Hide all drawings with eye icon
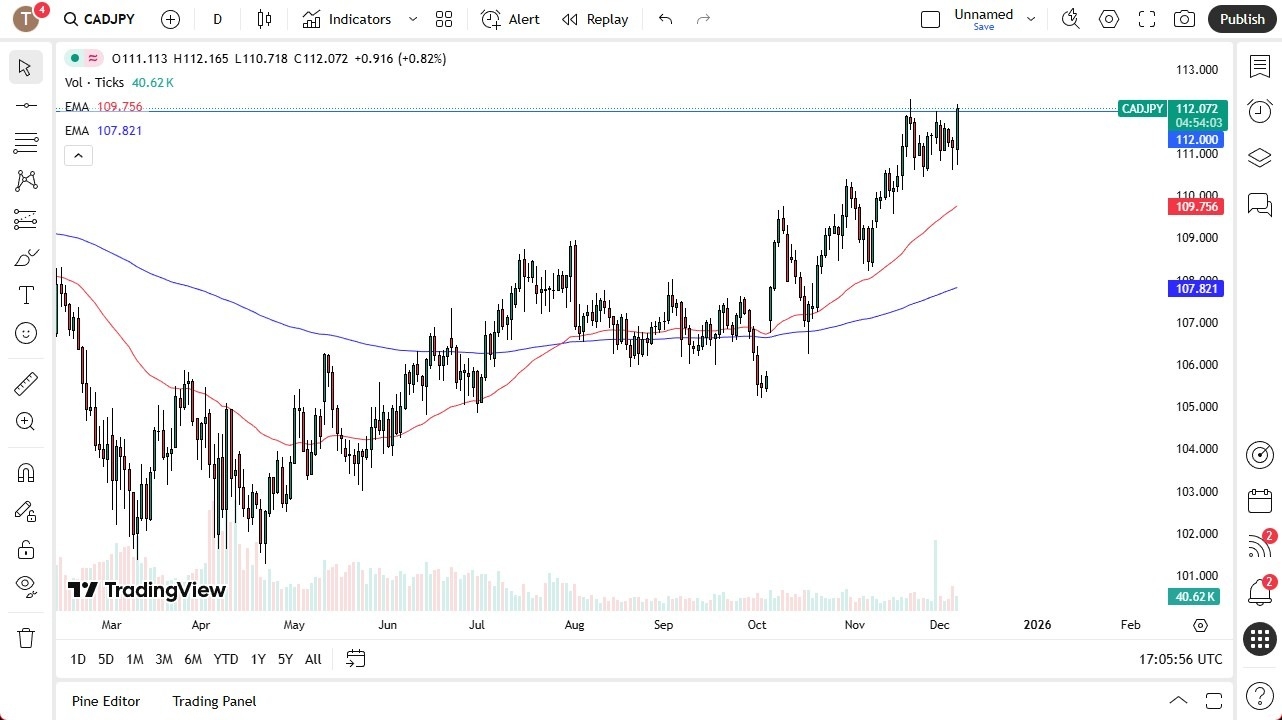 click(x=25, y=586)
